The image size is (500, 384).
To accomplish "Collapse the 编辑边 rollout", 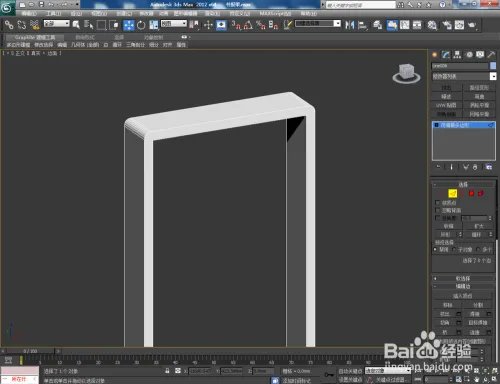I will pos(463,286).
